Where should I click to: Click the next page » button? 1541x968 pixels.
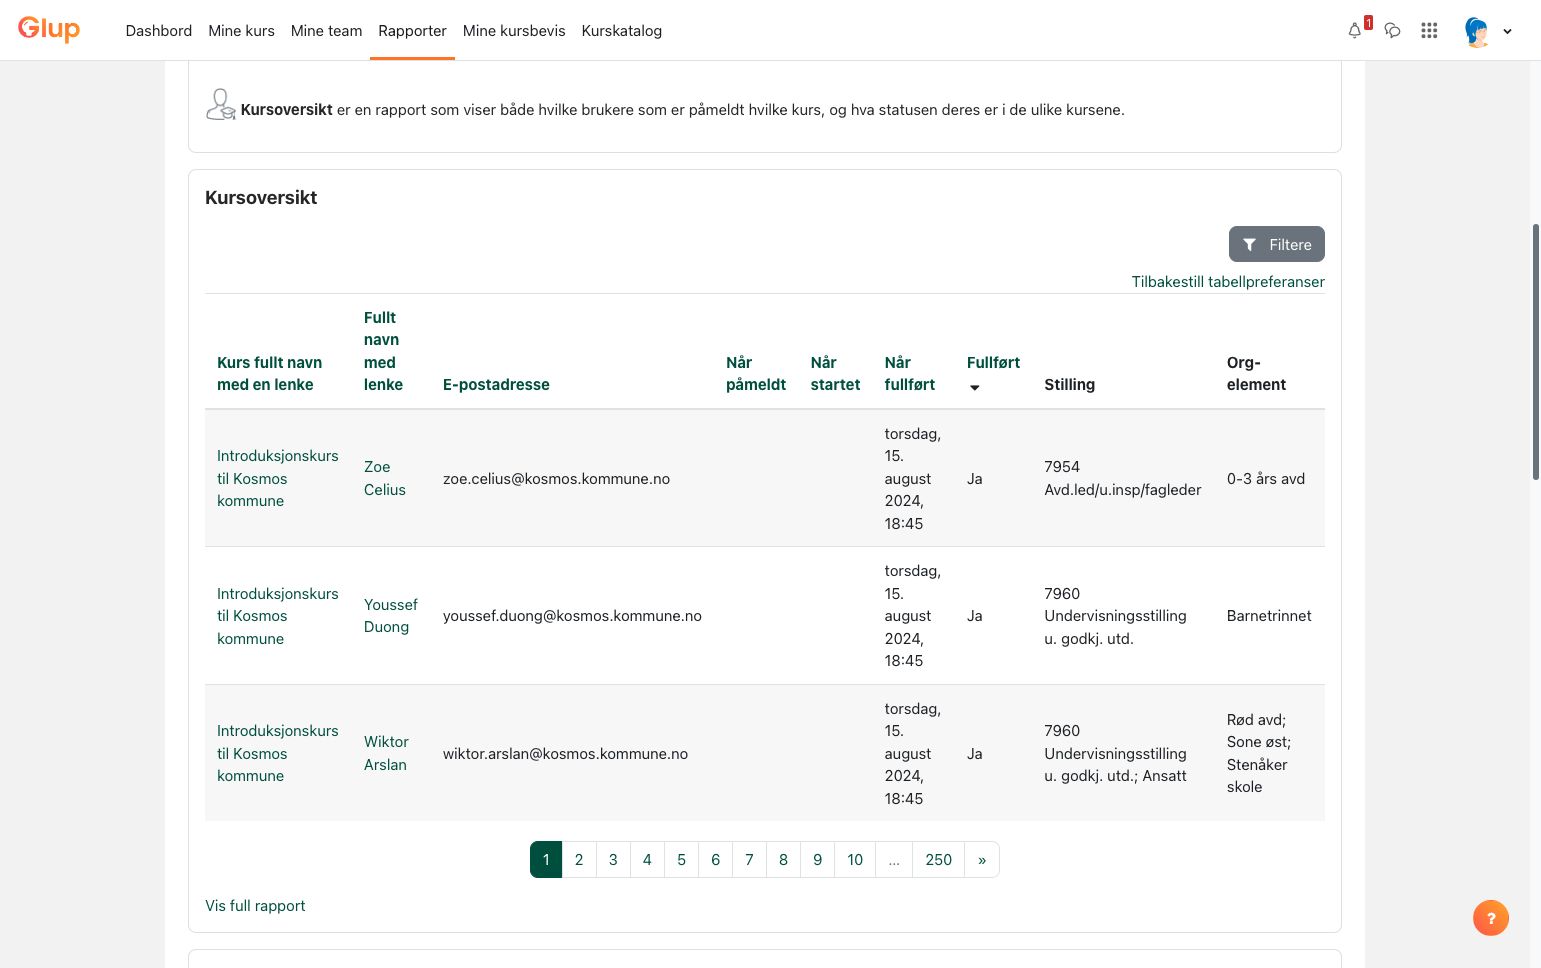[982, 860]
